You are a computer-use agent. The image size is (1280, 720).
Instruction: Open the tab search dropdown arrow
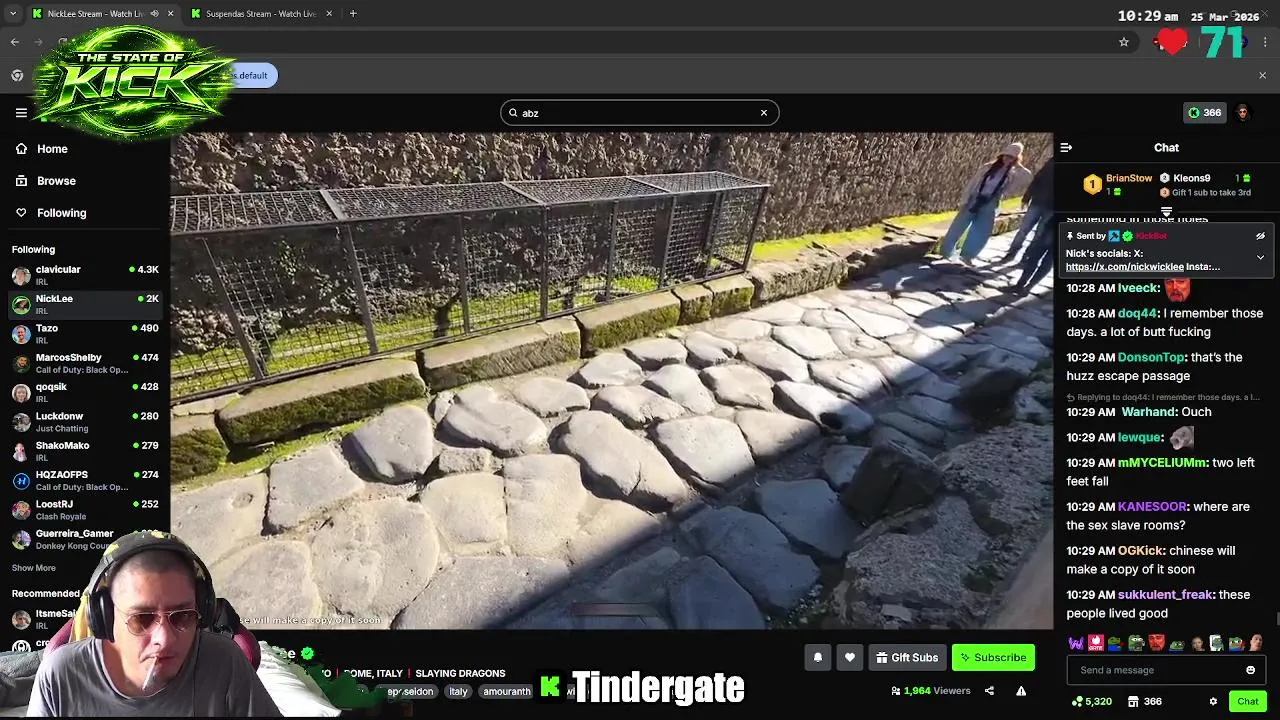12,14
